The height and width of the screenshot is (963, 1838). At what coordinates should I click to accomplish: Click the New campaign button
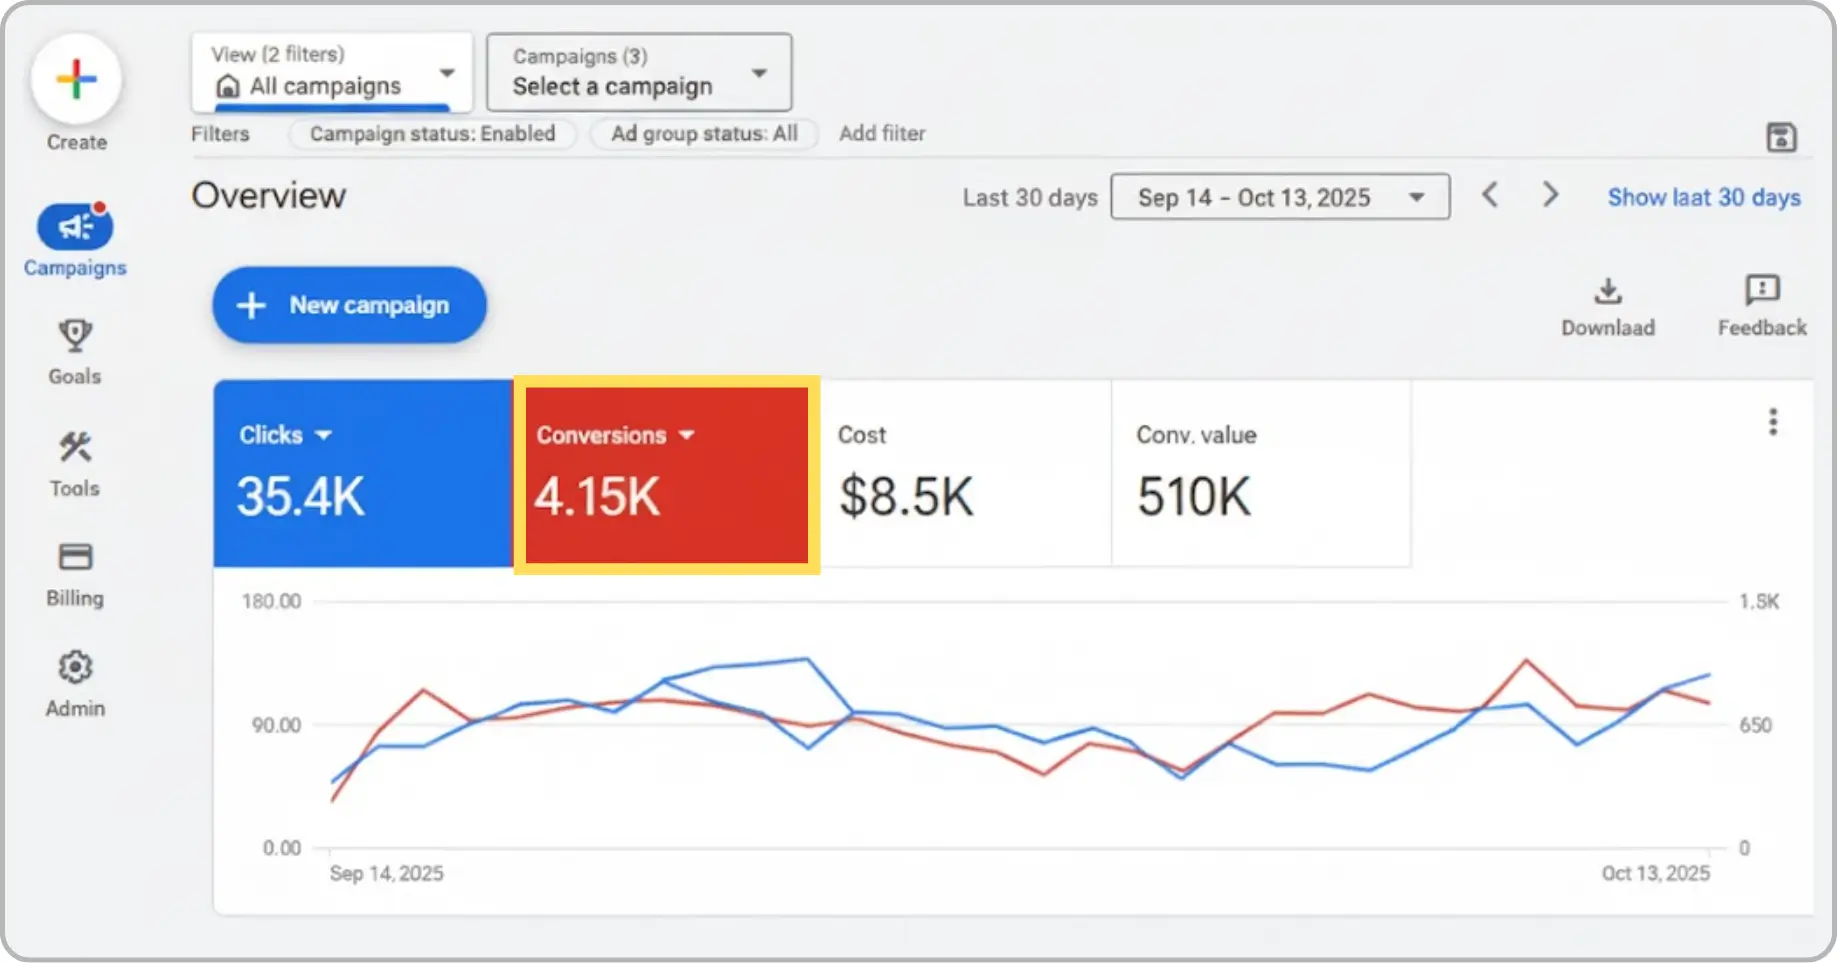[x=349, y=305]
